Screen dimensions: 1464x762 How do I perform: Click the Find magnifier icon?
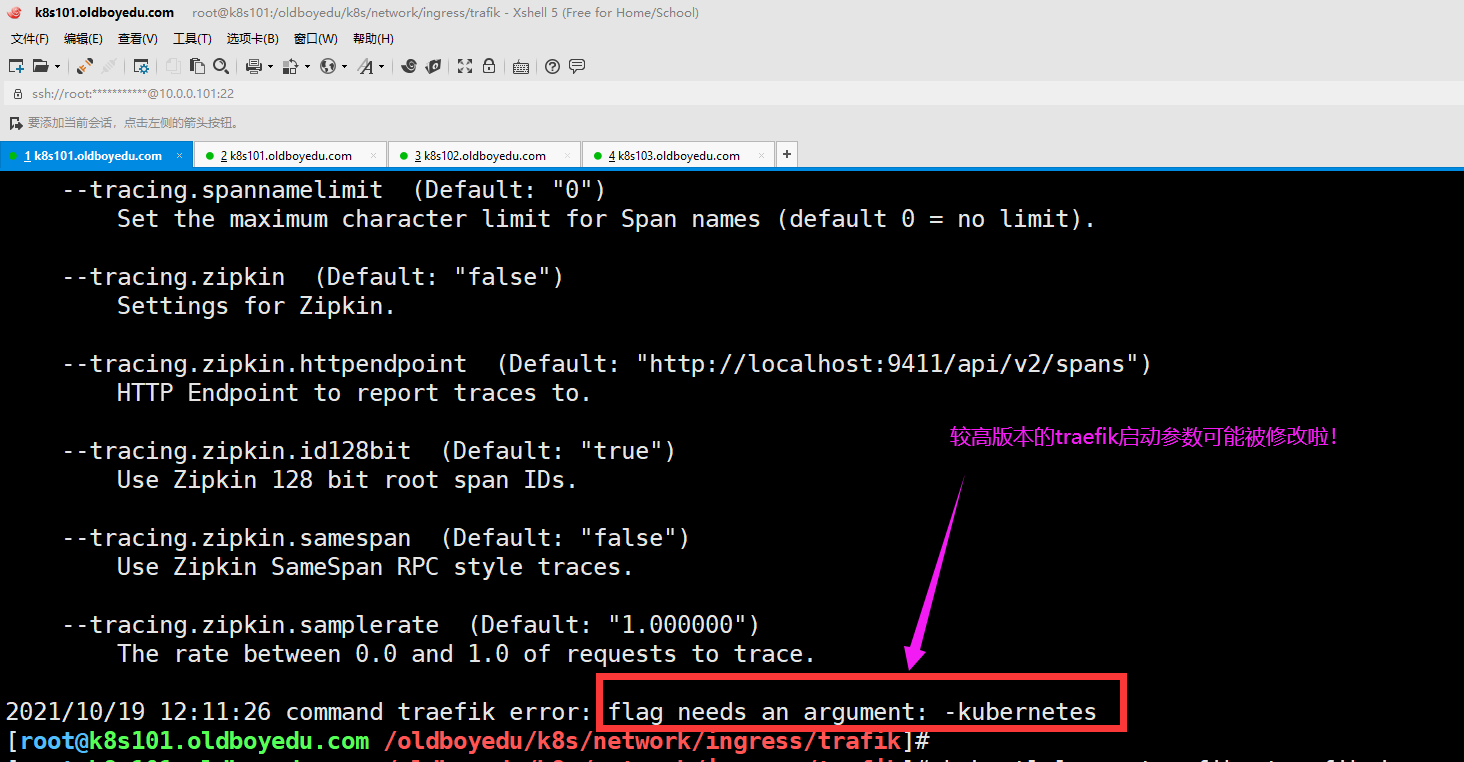pyautogui.click(x=221, y=67)
